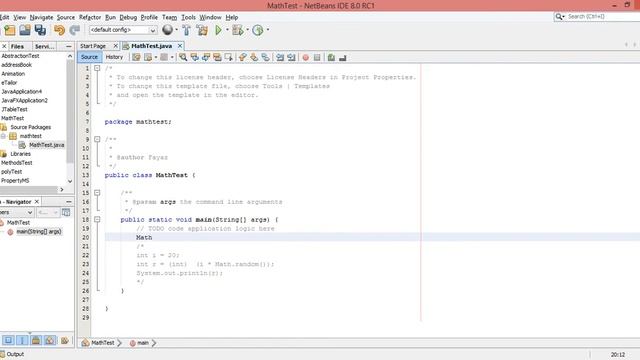This screenshot has height=360, width=640.
Task: Start debugging the project
Action: pyautogui.click(x=237, y=30)
